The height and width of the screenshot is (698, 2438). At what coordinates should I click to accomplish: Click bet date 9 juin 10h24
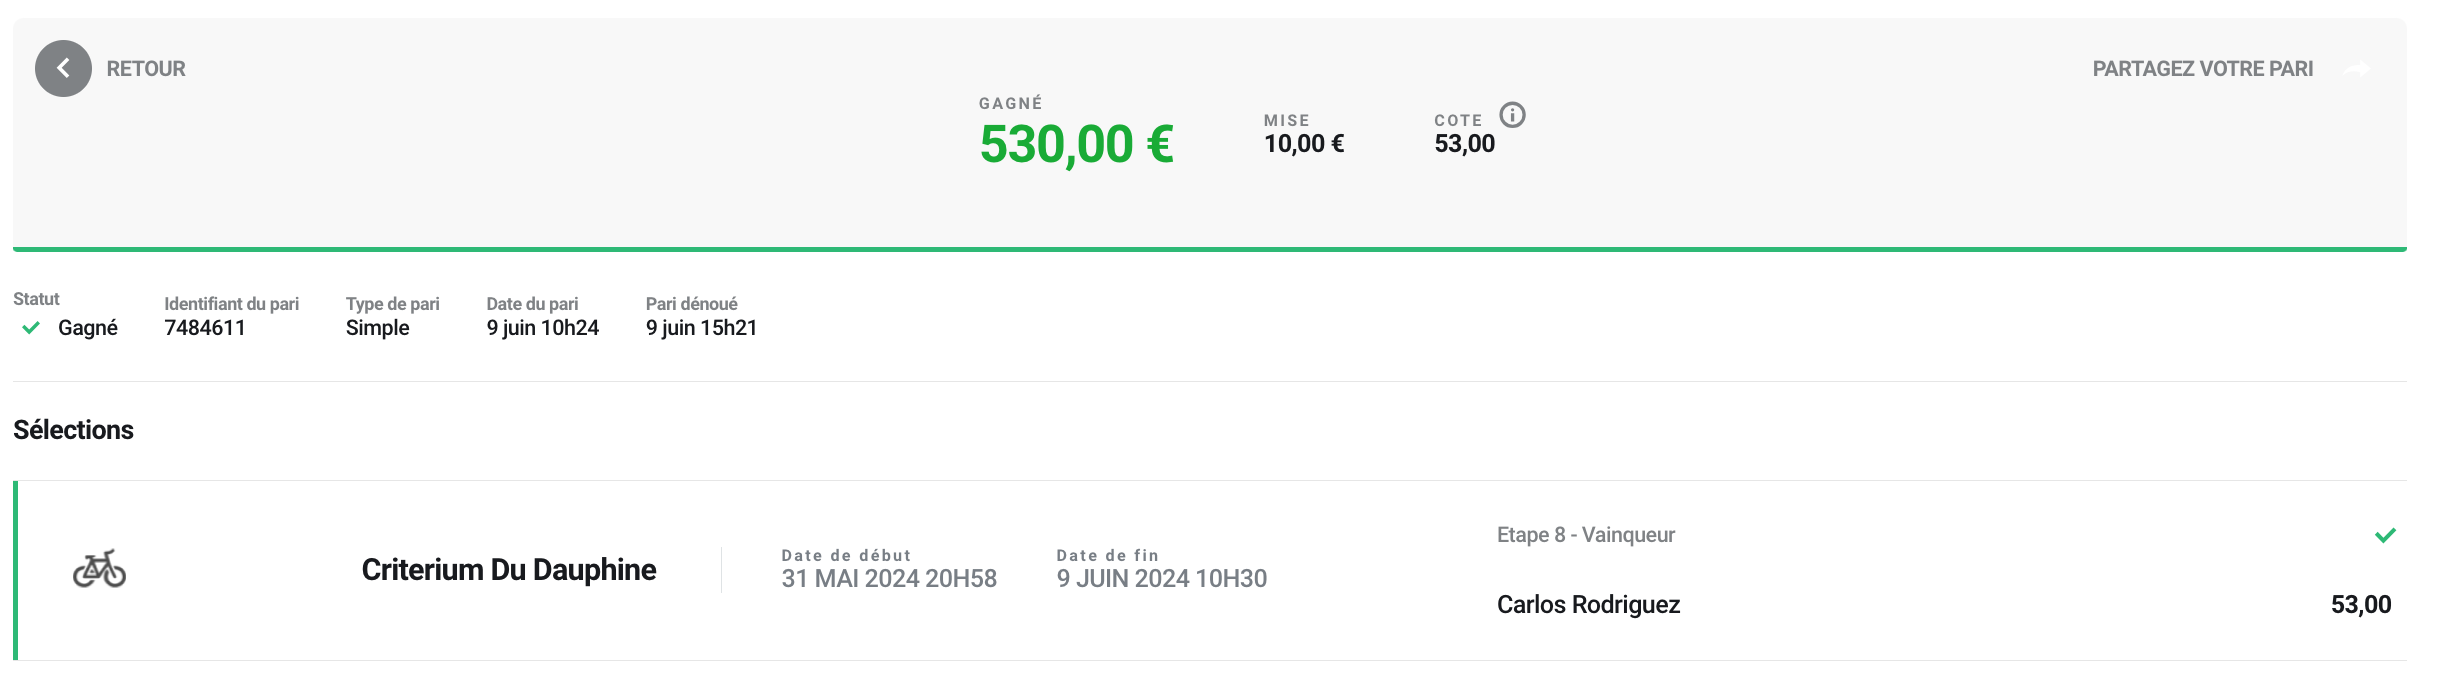click(542, 328)
